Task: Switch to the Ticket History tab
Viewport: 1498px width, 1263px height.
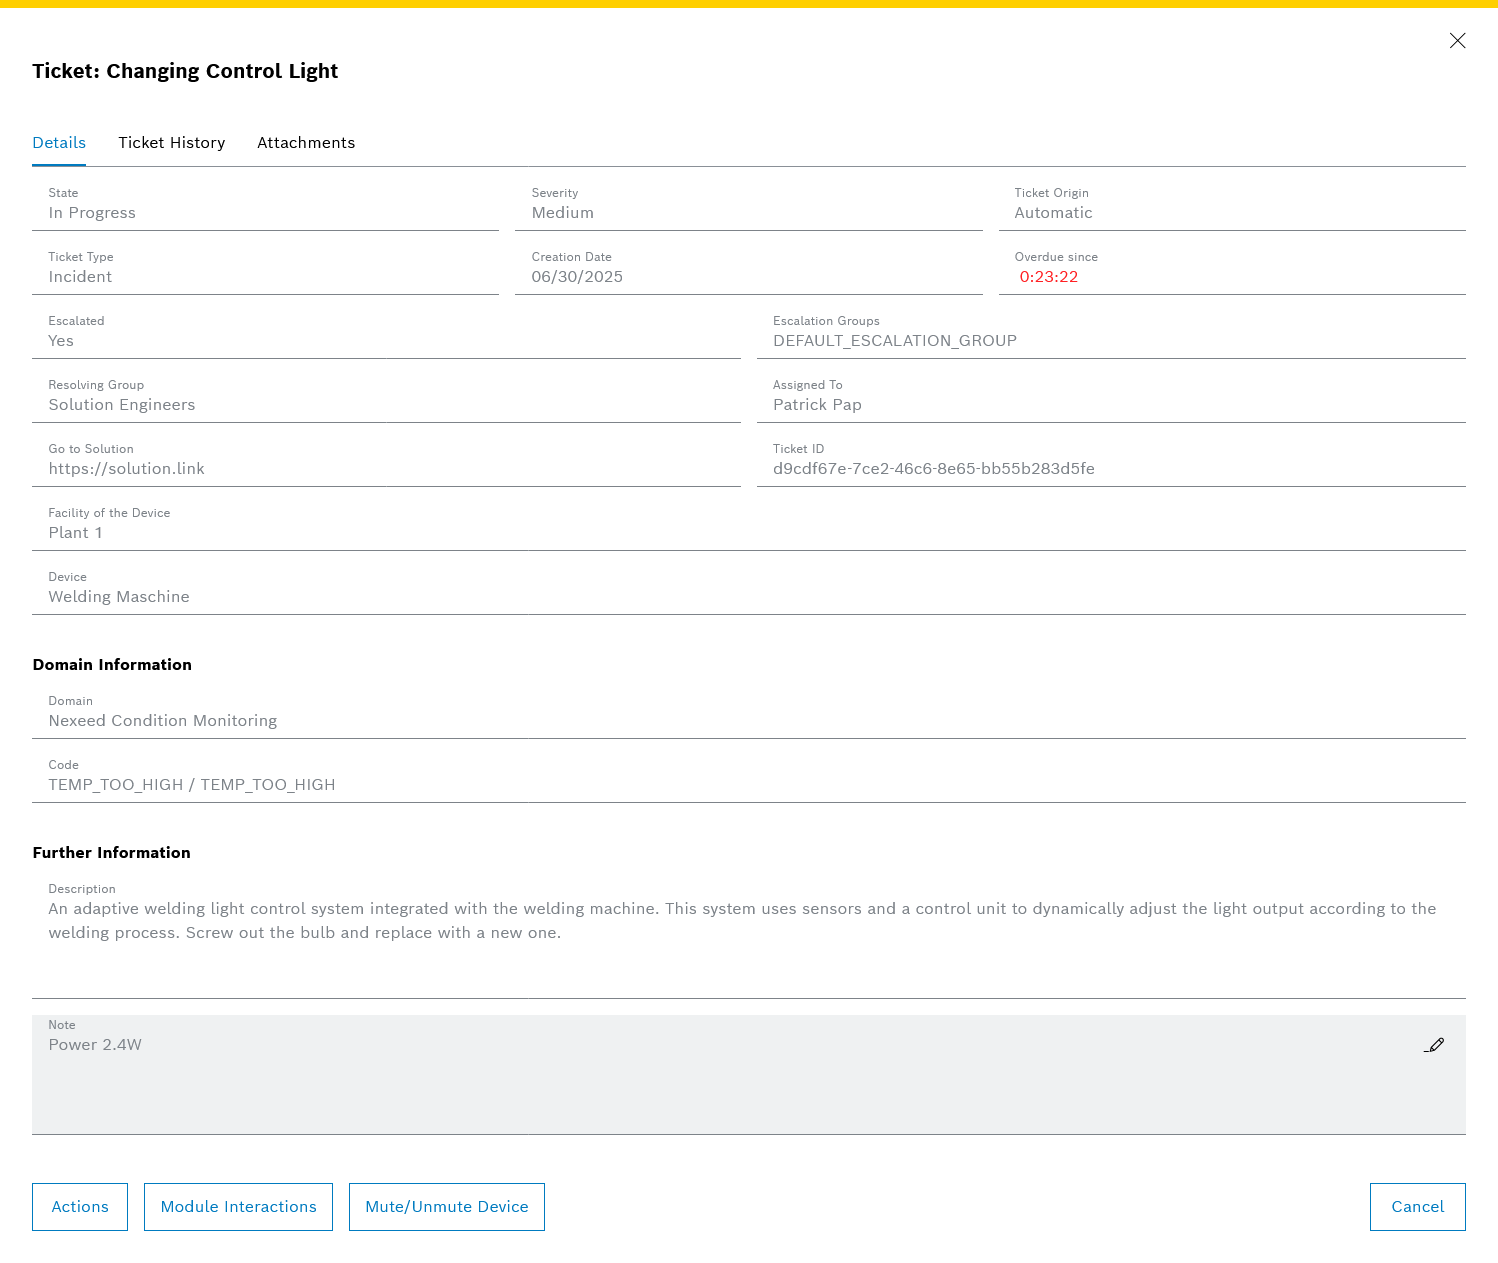Action: coord(171,143)
